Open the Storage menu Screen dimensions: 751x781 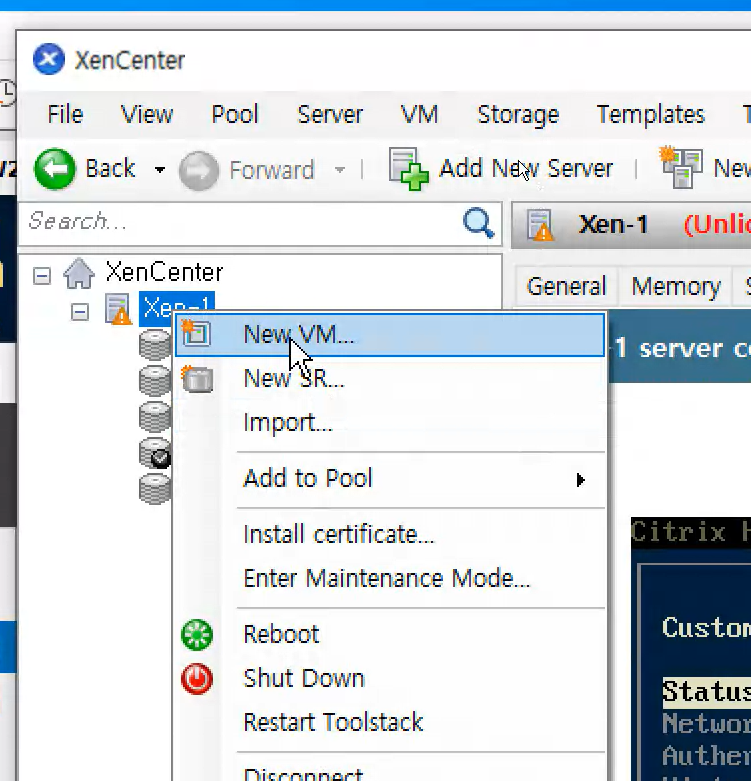pos(518,115)
